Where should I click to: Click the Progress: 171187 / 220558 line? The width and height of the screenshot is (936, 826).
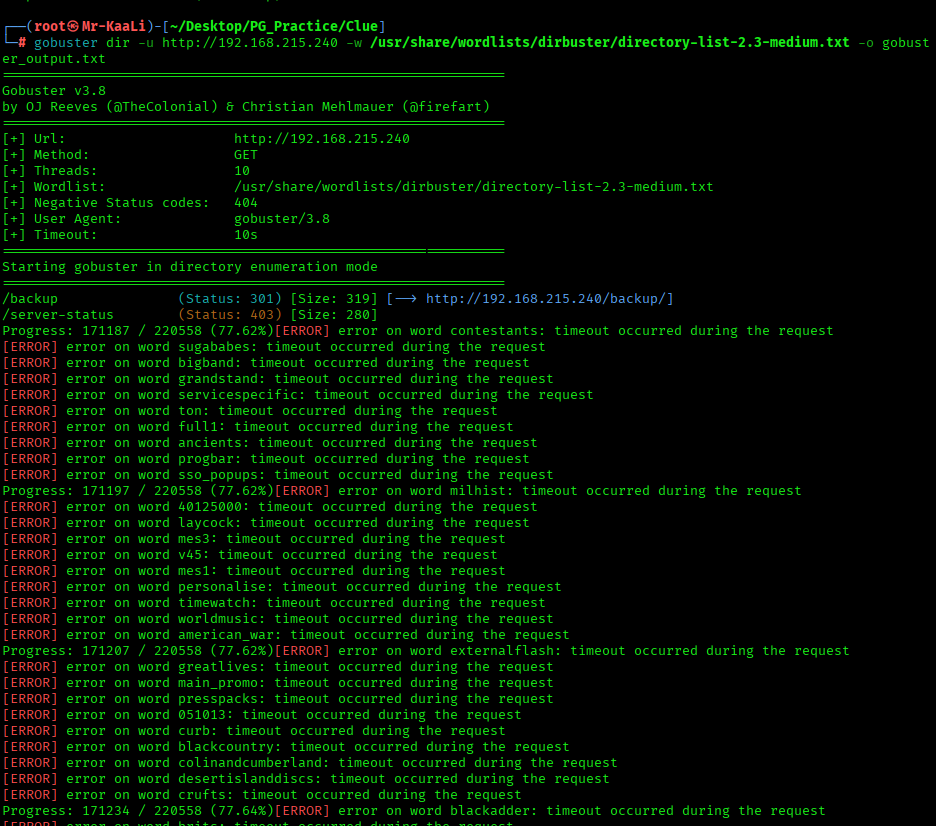pyautogui.click(x=136, y=331)
